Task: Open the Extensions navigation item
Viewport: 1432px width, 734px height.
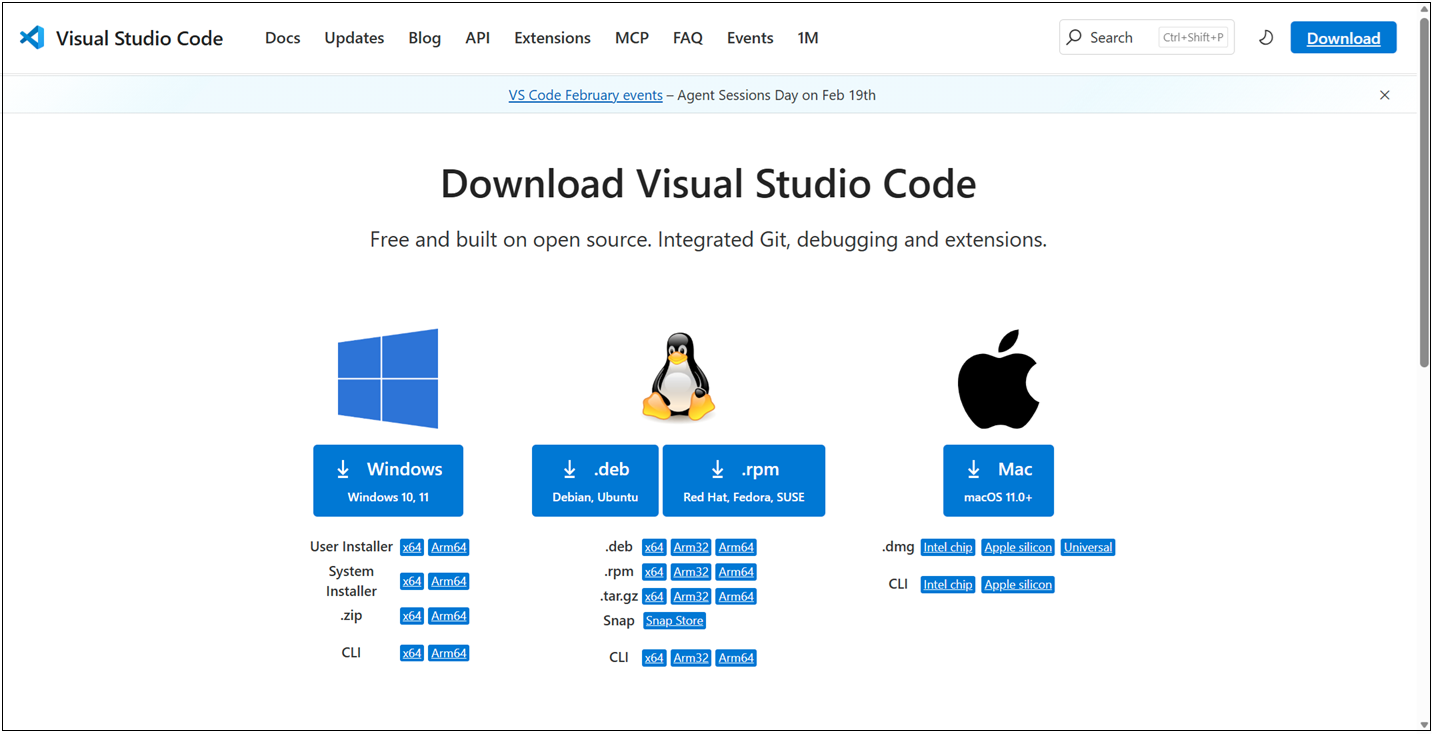Action: 552,38
